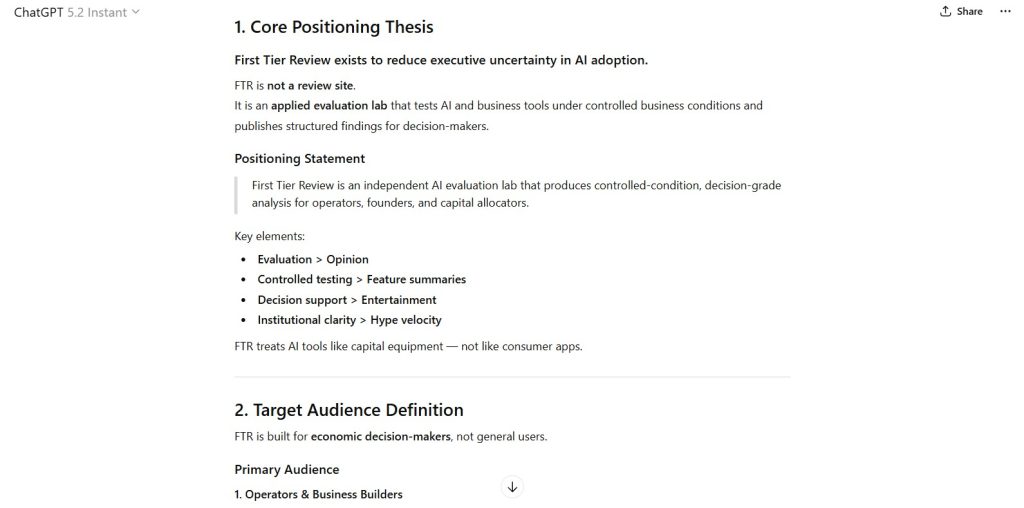The width and height of the screenshot is (1024, 508).
Task: Click the Share button
Action: point(961,12)
